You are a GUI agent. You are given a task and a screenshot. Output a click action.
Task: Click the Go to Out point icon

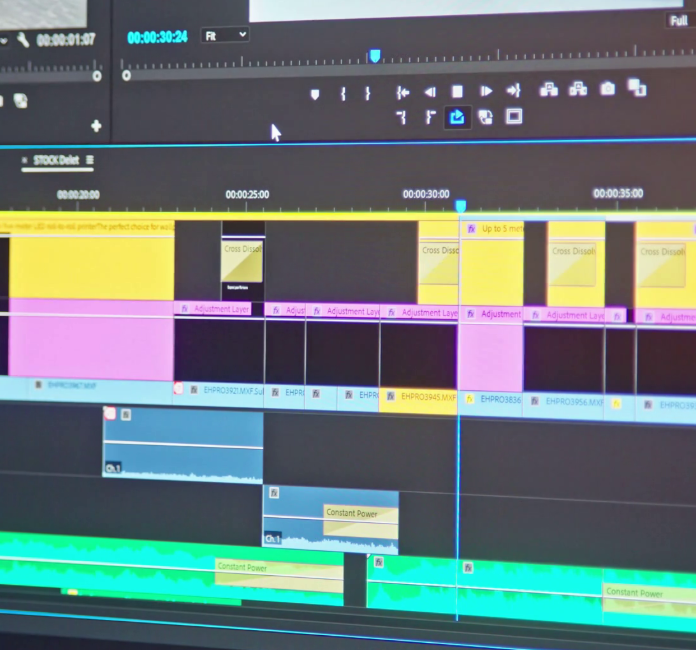coord(514,91)
